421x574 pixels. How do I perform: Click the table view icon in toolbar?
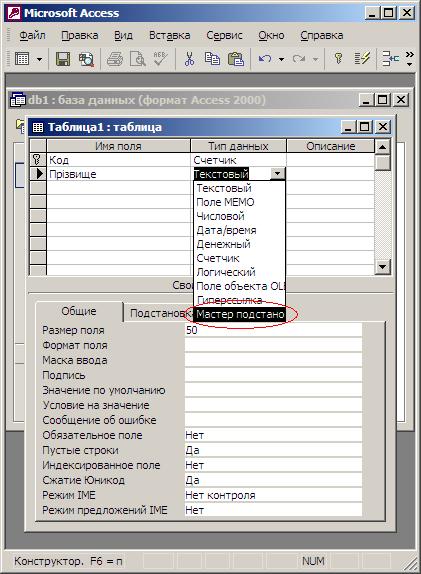click(22, 59)
